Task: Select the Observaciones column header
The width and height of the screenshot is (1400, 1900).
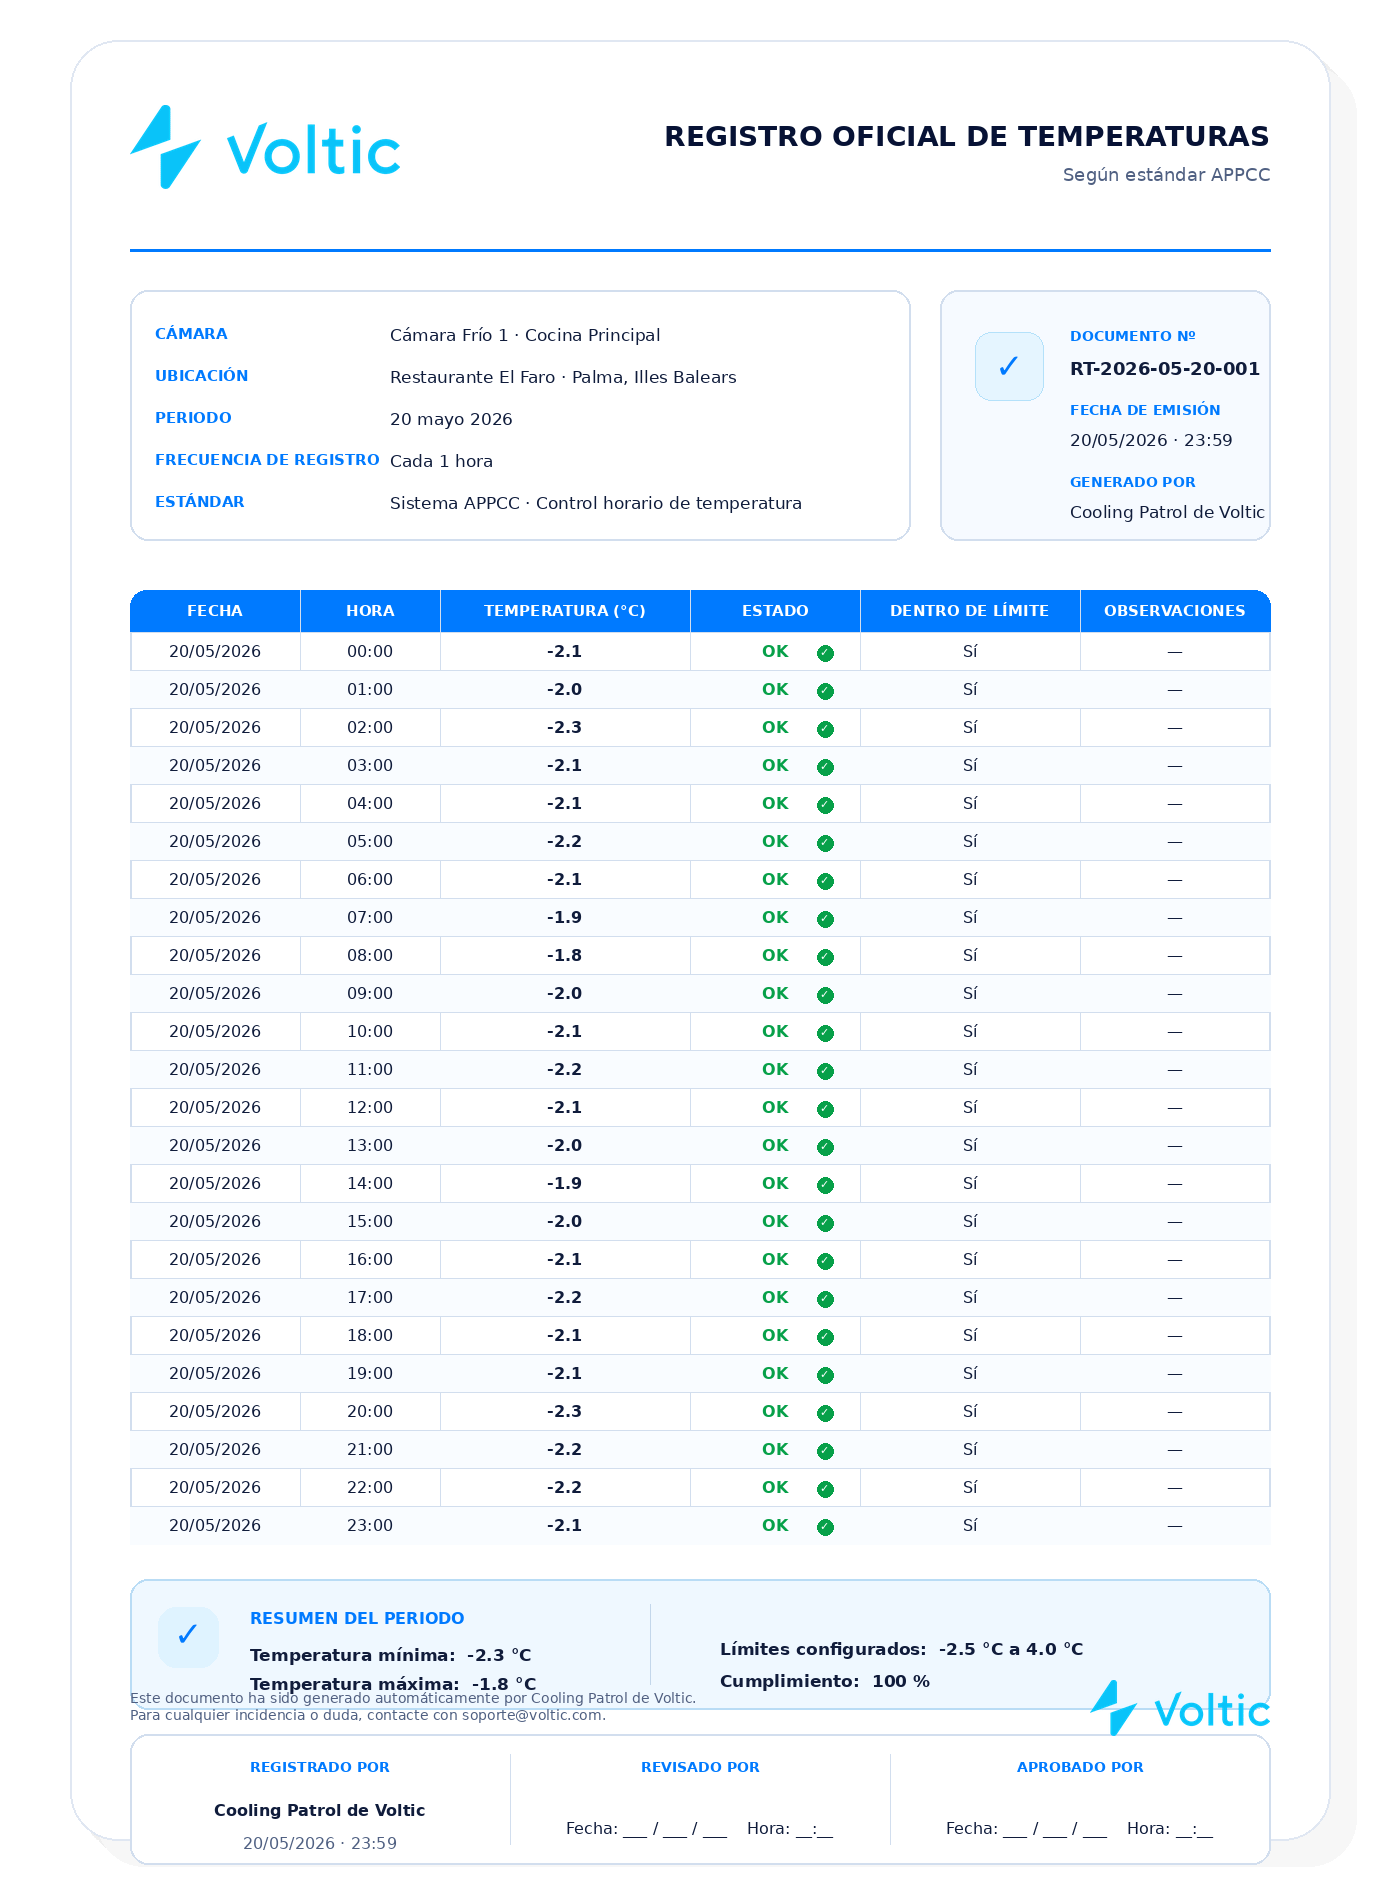Action: [1175, 611]
